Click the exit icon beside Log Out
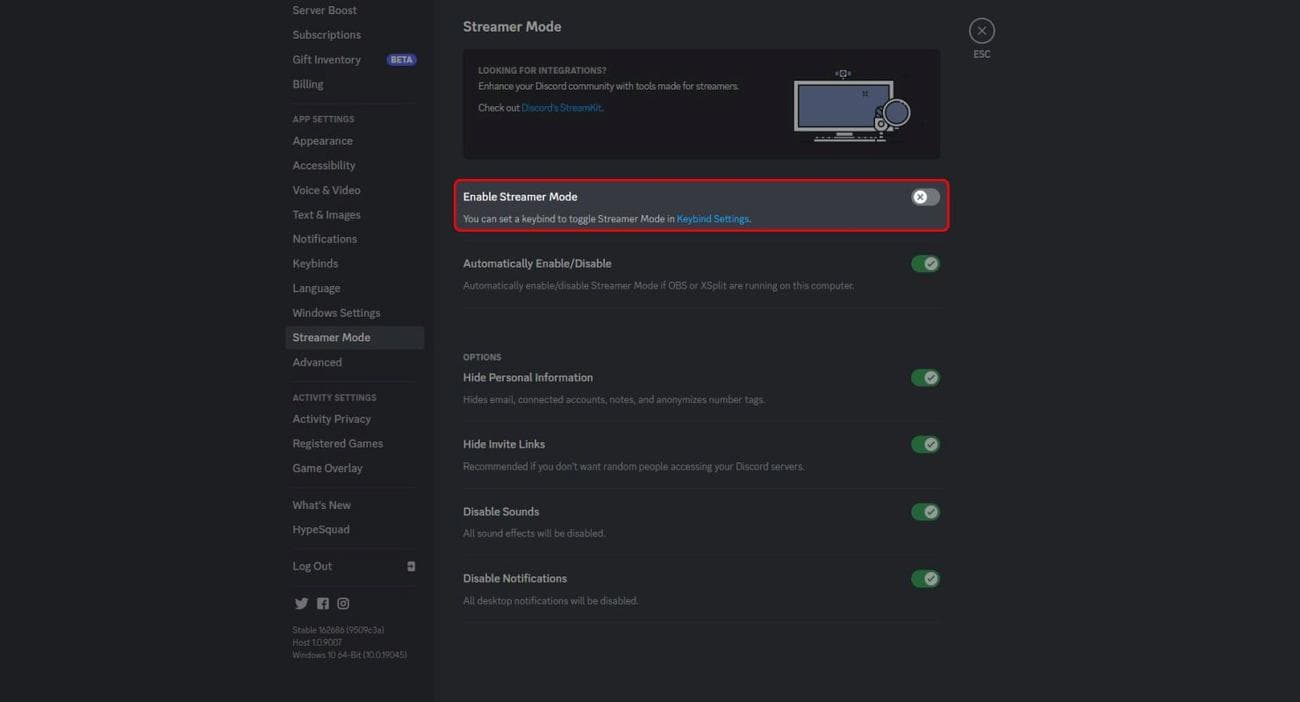Viewport: 1300px width, 702px height. (x=410, y=565)
